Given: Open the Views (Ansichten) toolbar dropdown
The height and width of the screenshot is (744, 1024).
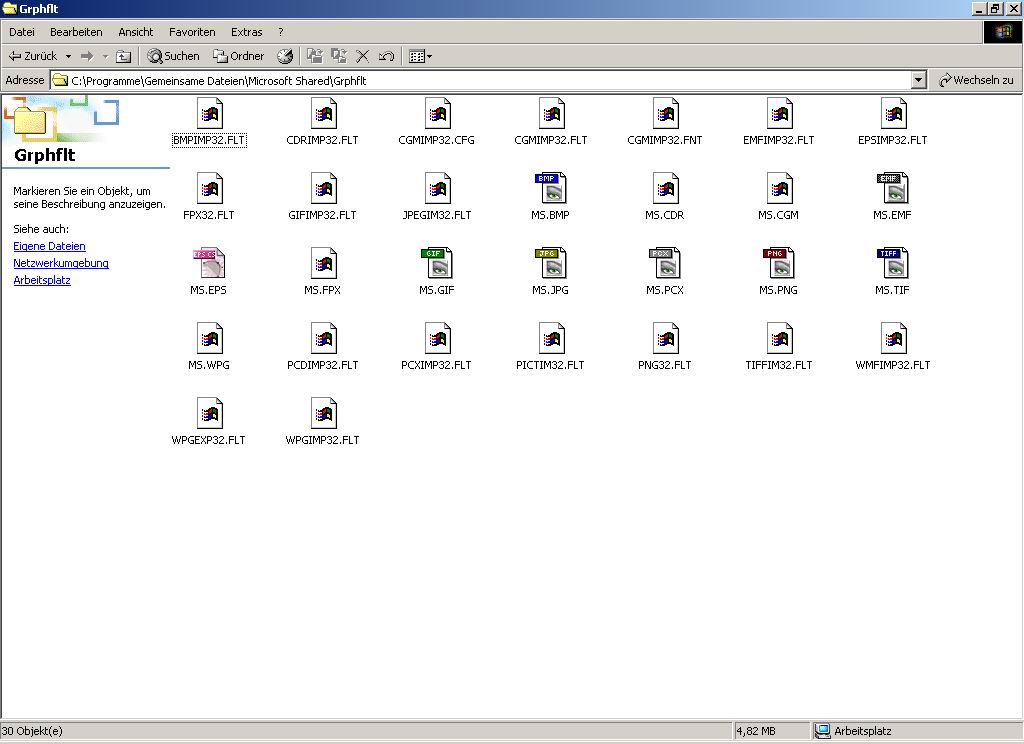Looking at the screenshot, I should pyautogui.click(x=420, y=56).
